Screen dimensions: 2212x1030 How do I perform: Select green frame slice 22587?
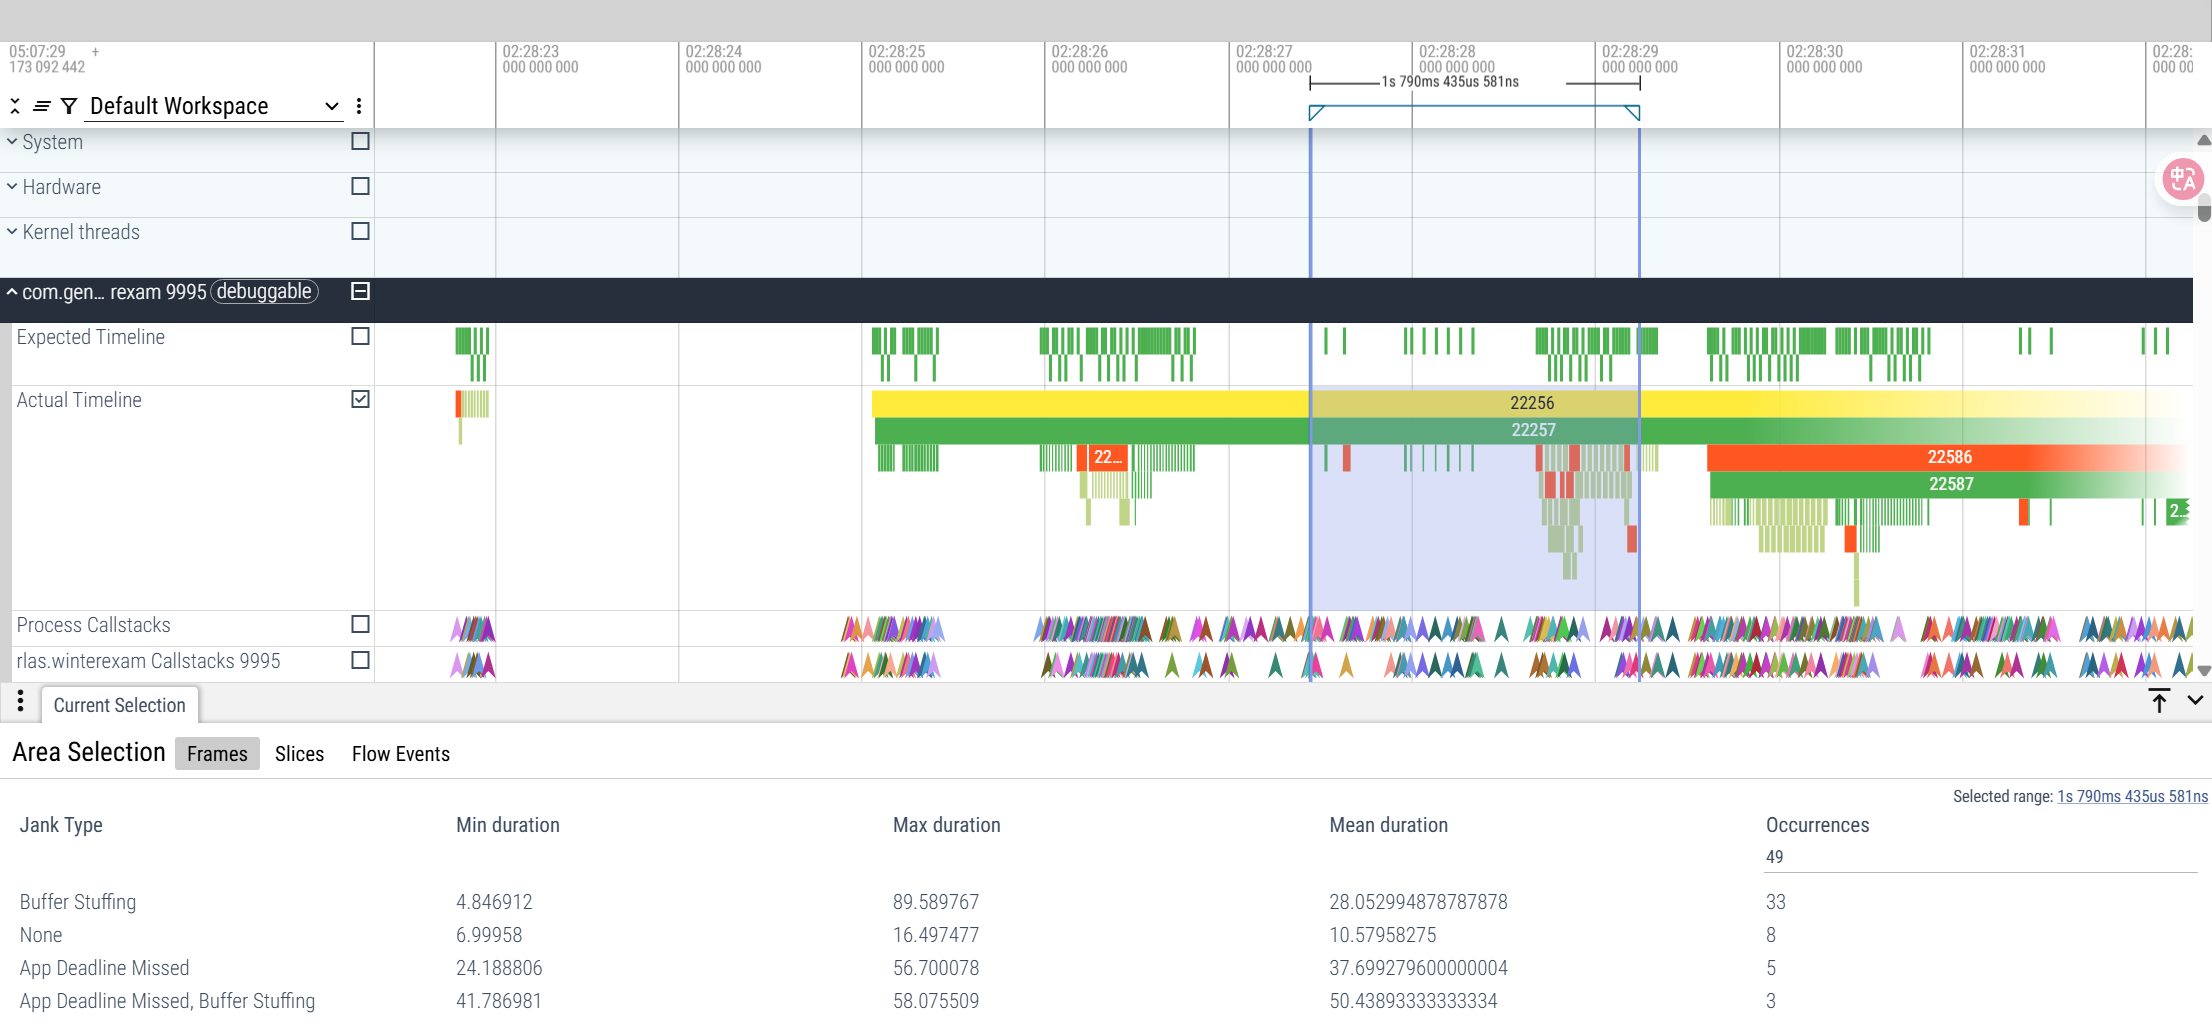[x=1951, y=484]
